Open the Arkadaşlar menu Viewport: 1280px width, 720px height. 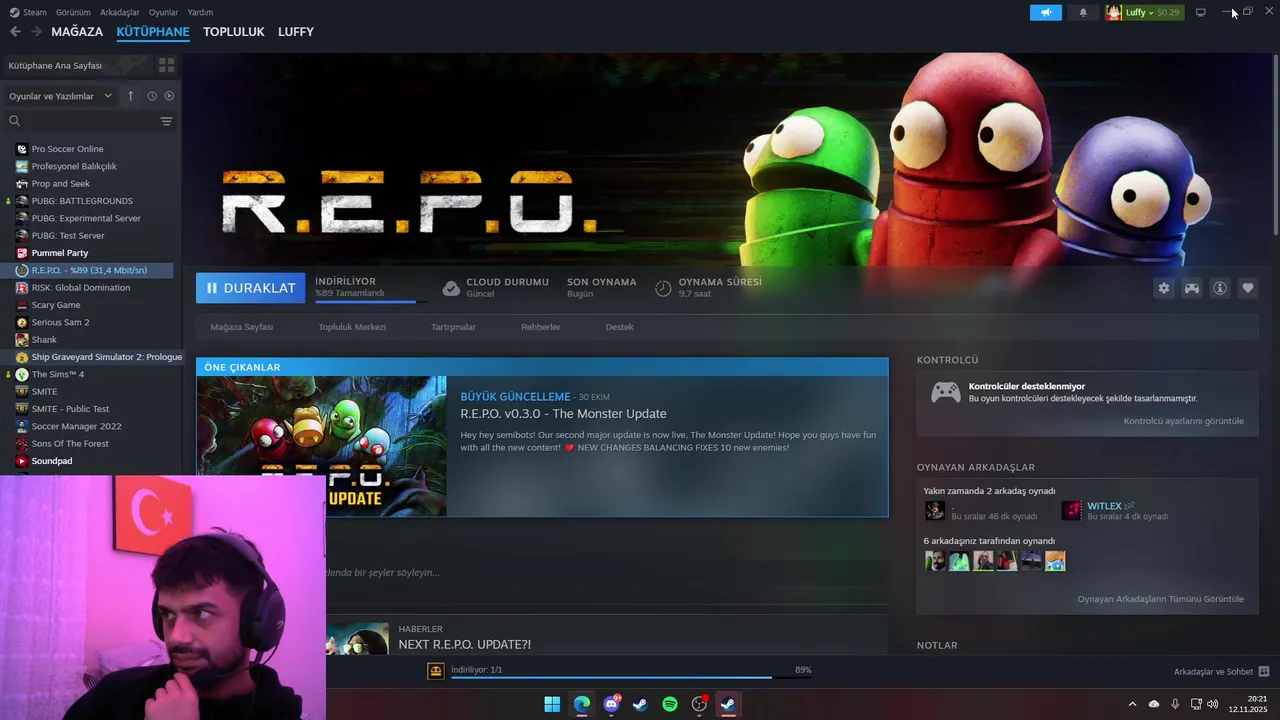pos(120,12)
